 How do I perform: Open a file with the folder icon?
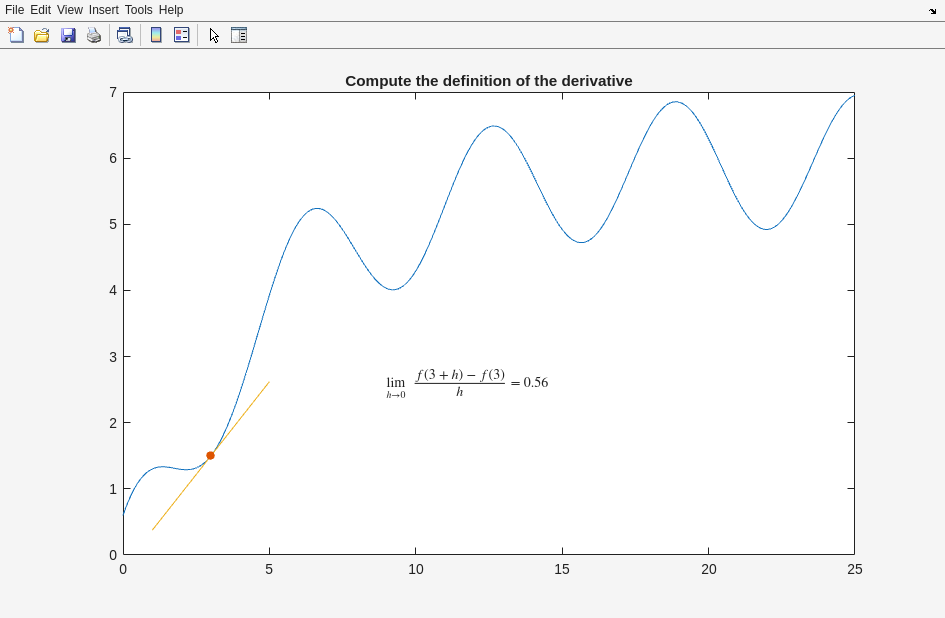coord(42,35)
